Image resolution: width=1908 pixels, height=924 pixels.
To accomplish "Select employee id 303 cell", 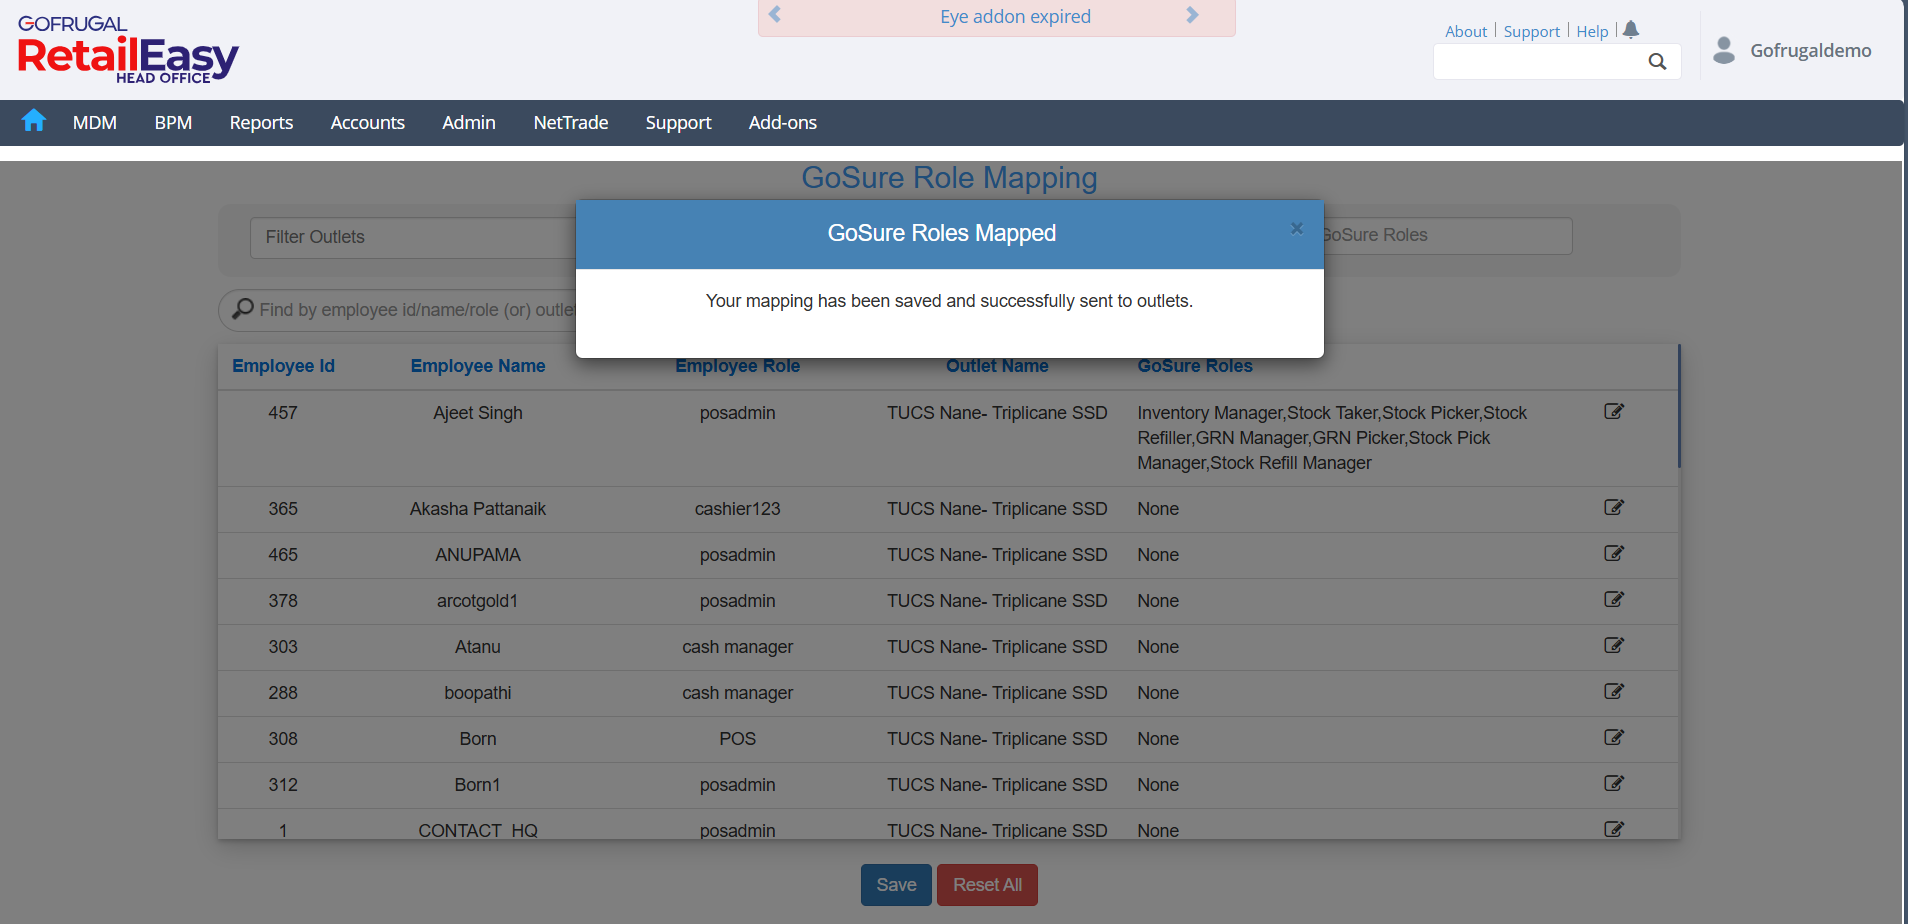I will 283,647.
